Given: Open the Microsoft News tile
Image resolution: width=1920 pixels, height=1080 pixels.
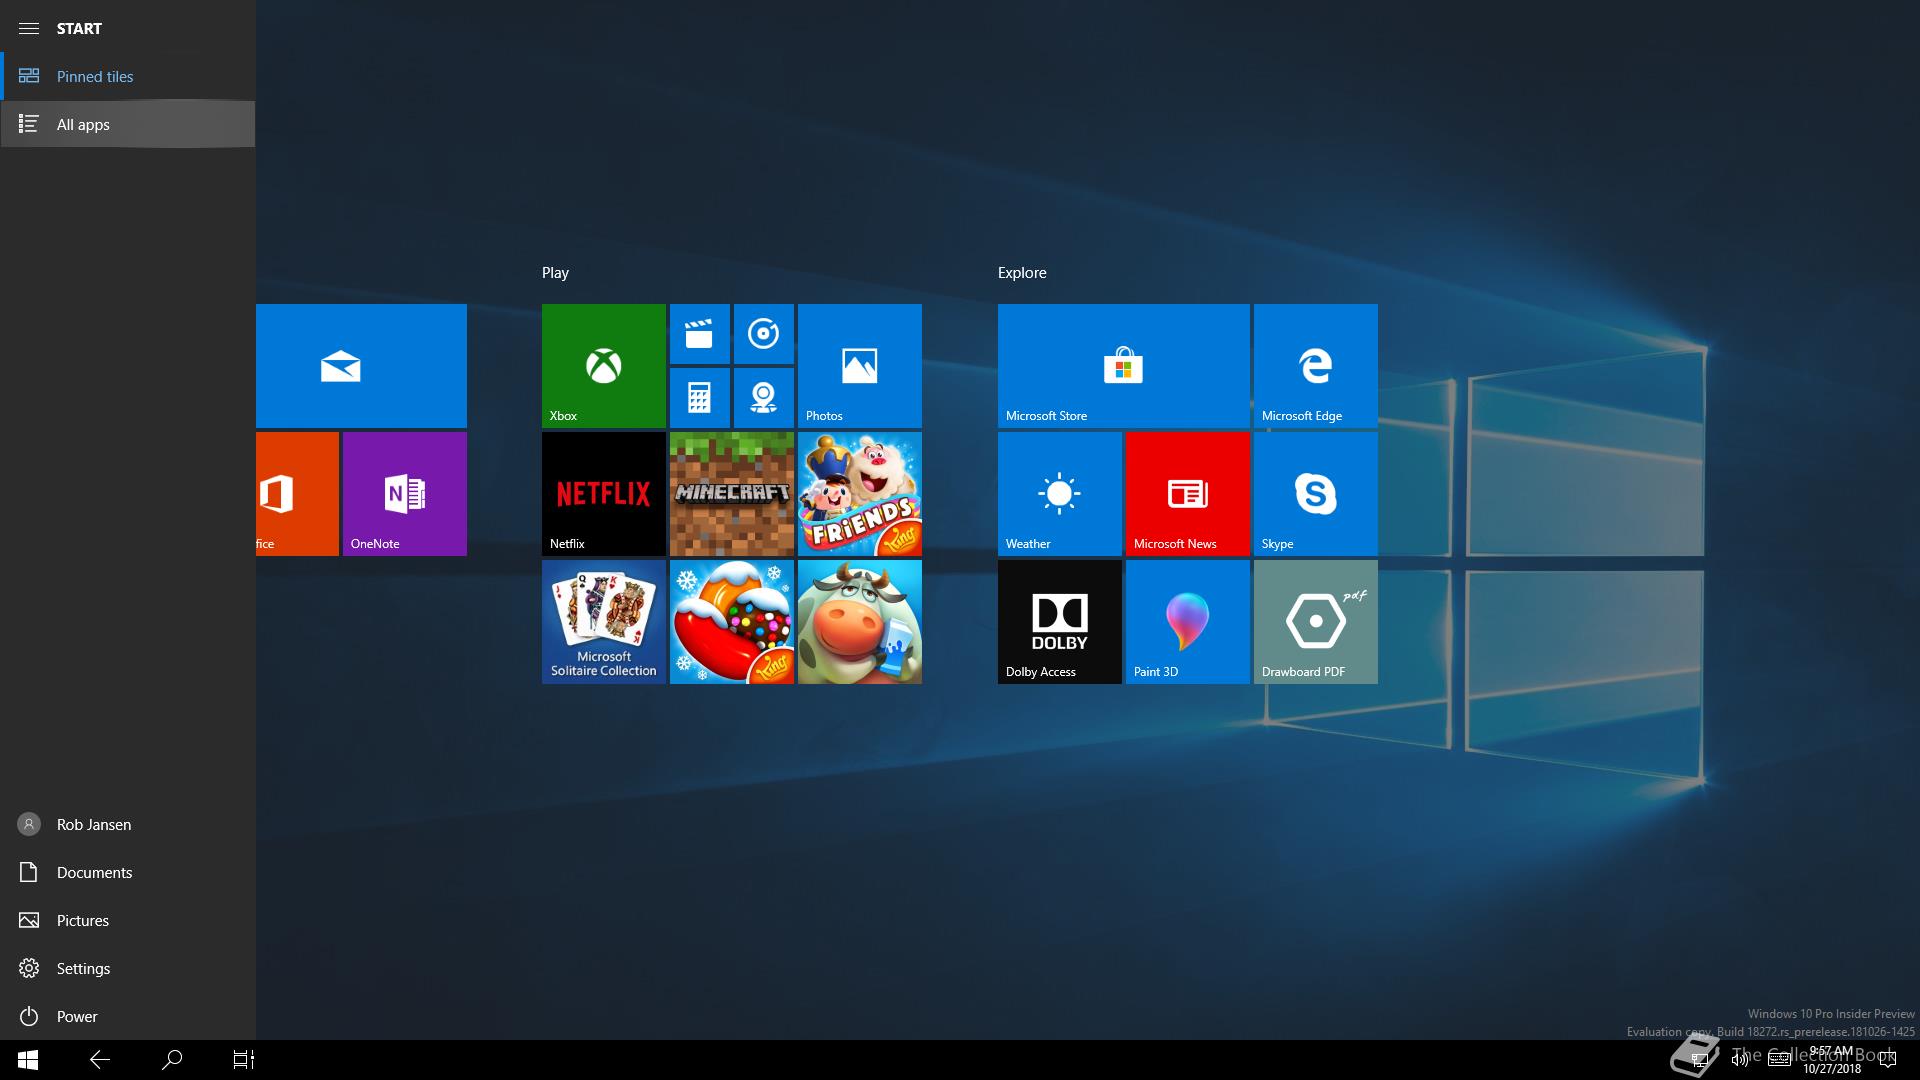Looking at the screenshot, I should [1188, 494].
